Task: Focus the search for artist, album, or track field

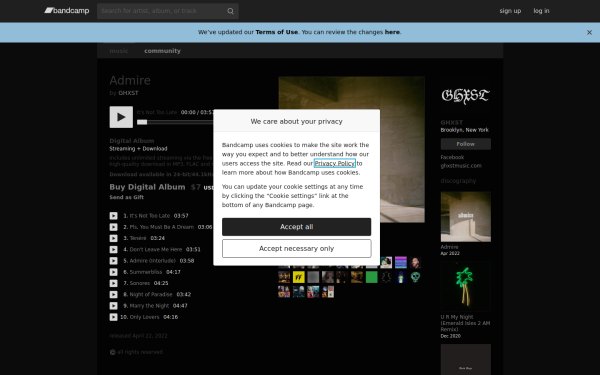Action: click(x=162, y=11)
